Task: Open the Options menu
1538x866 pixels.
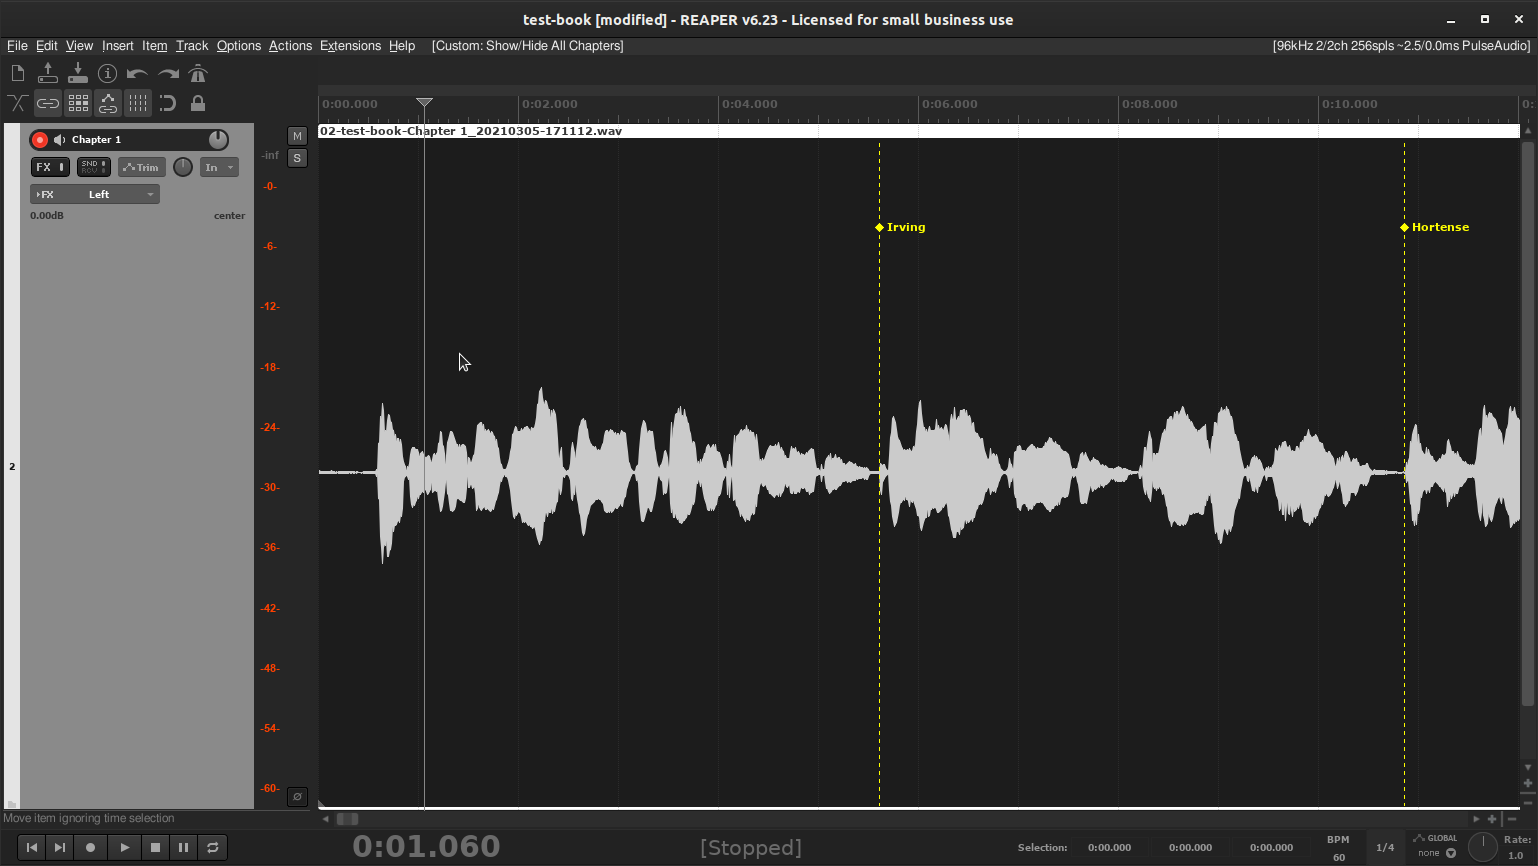Action: 238,46
